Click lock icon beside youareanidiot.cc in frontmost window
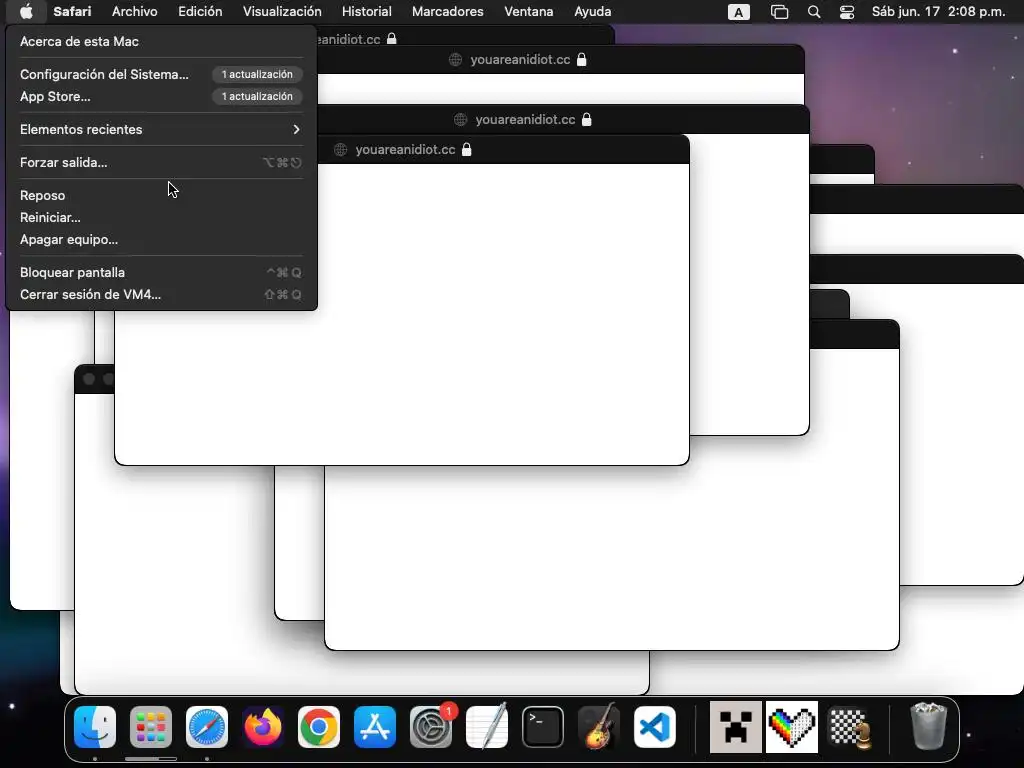1024x768 pixels. tap(466, 150)
